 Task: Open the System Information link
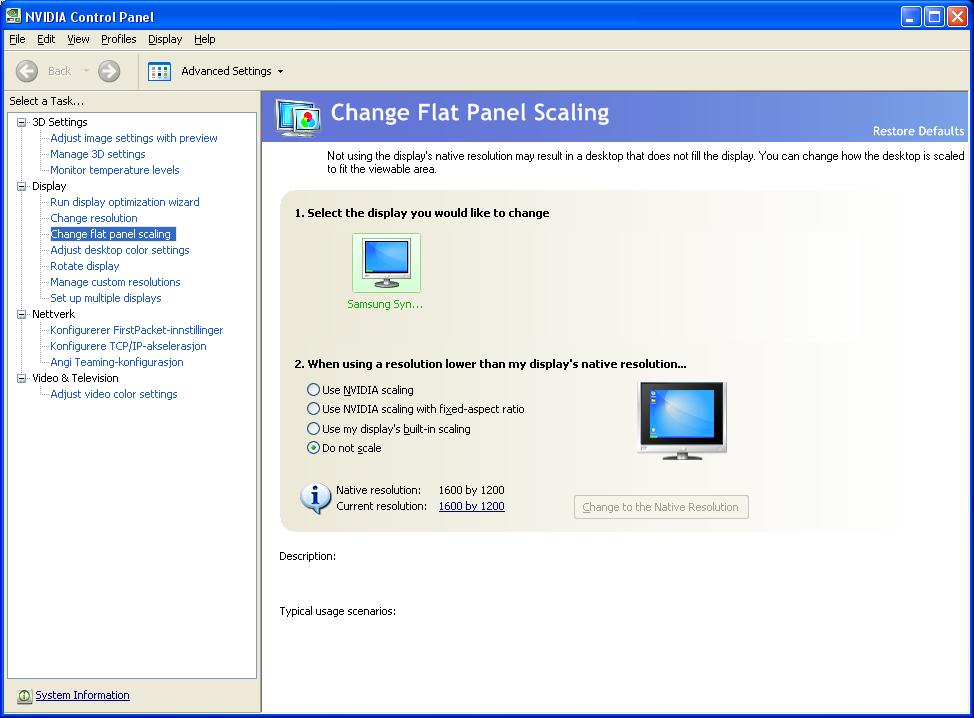click(83, 695)
